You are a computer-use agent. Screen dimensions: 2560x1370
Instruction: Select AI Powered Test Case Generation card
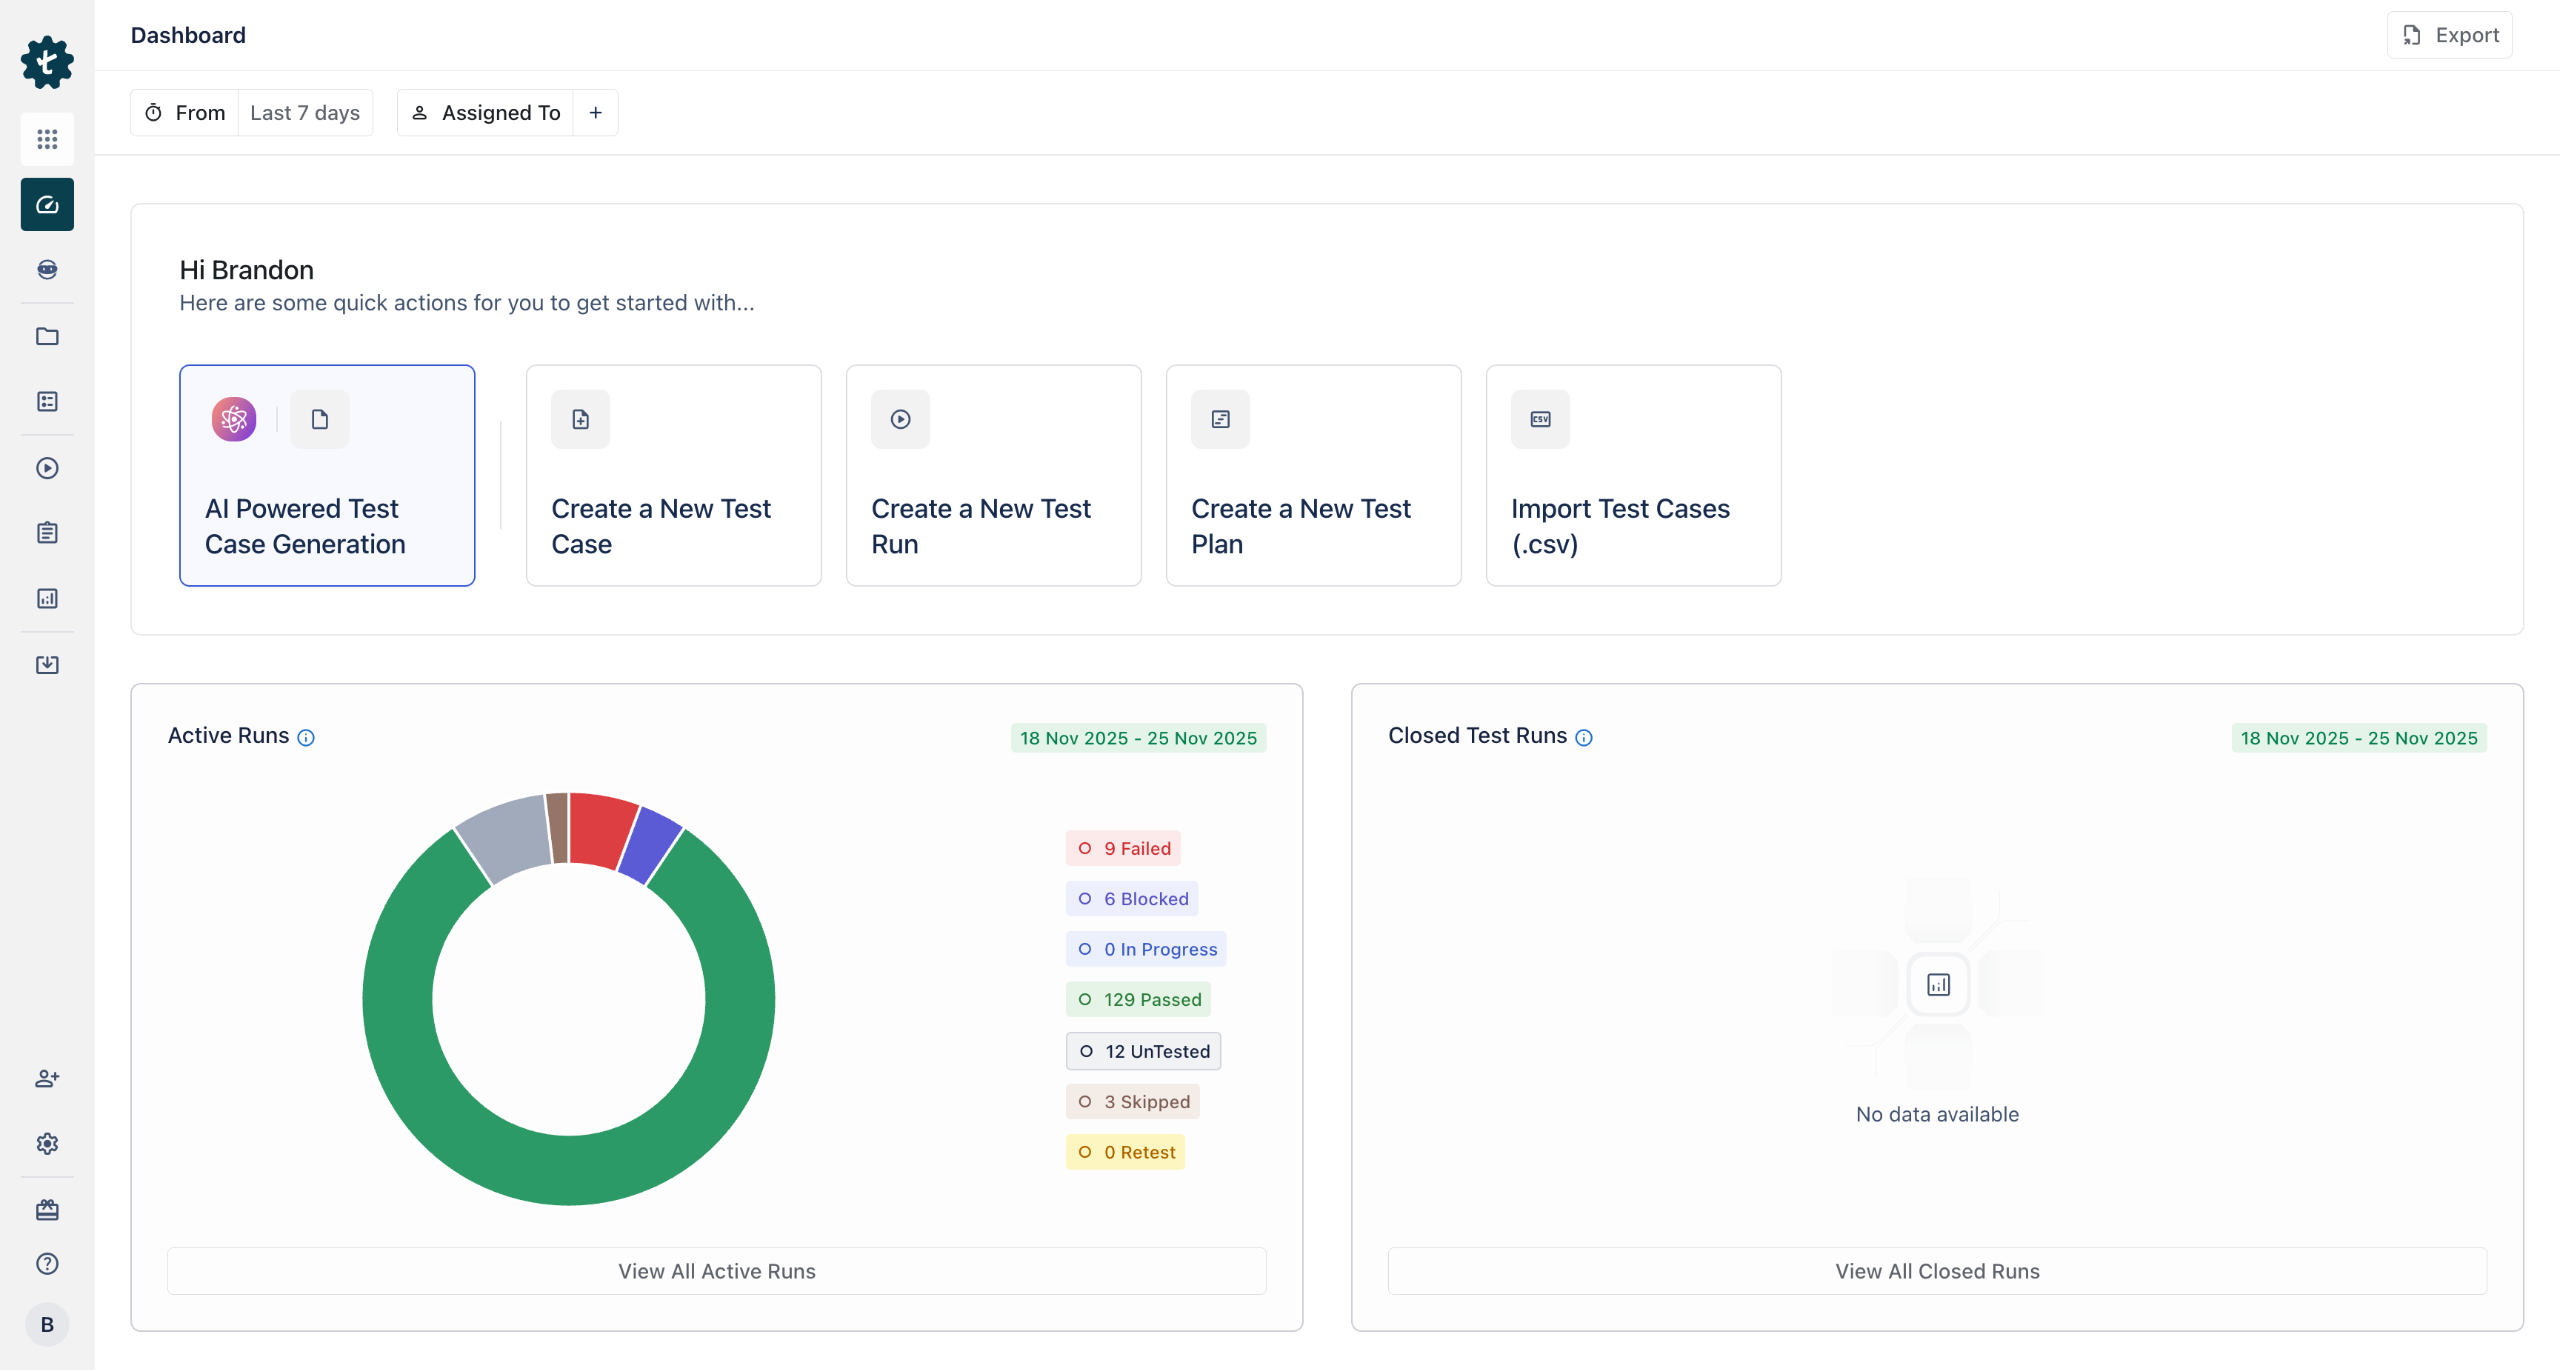(x=327, y=475)
